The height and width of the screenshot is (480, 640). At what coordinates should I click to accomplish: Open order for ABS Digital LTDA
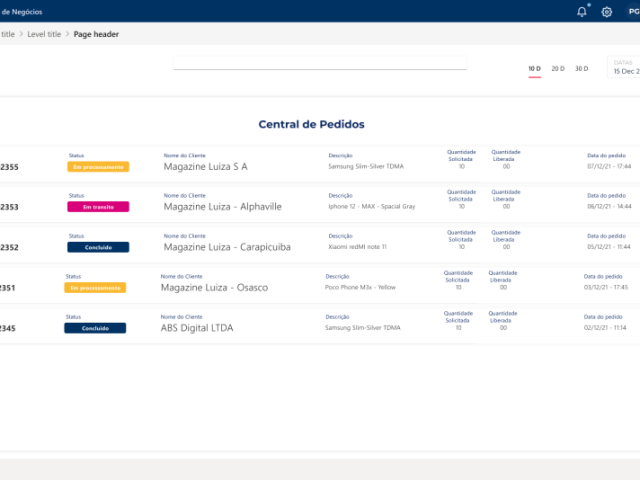197,328
